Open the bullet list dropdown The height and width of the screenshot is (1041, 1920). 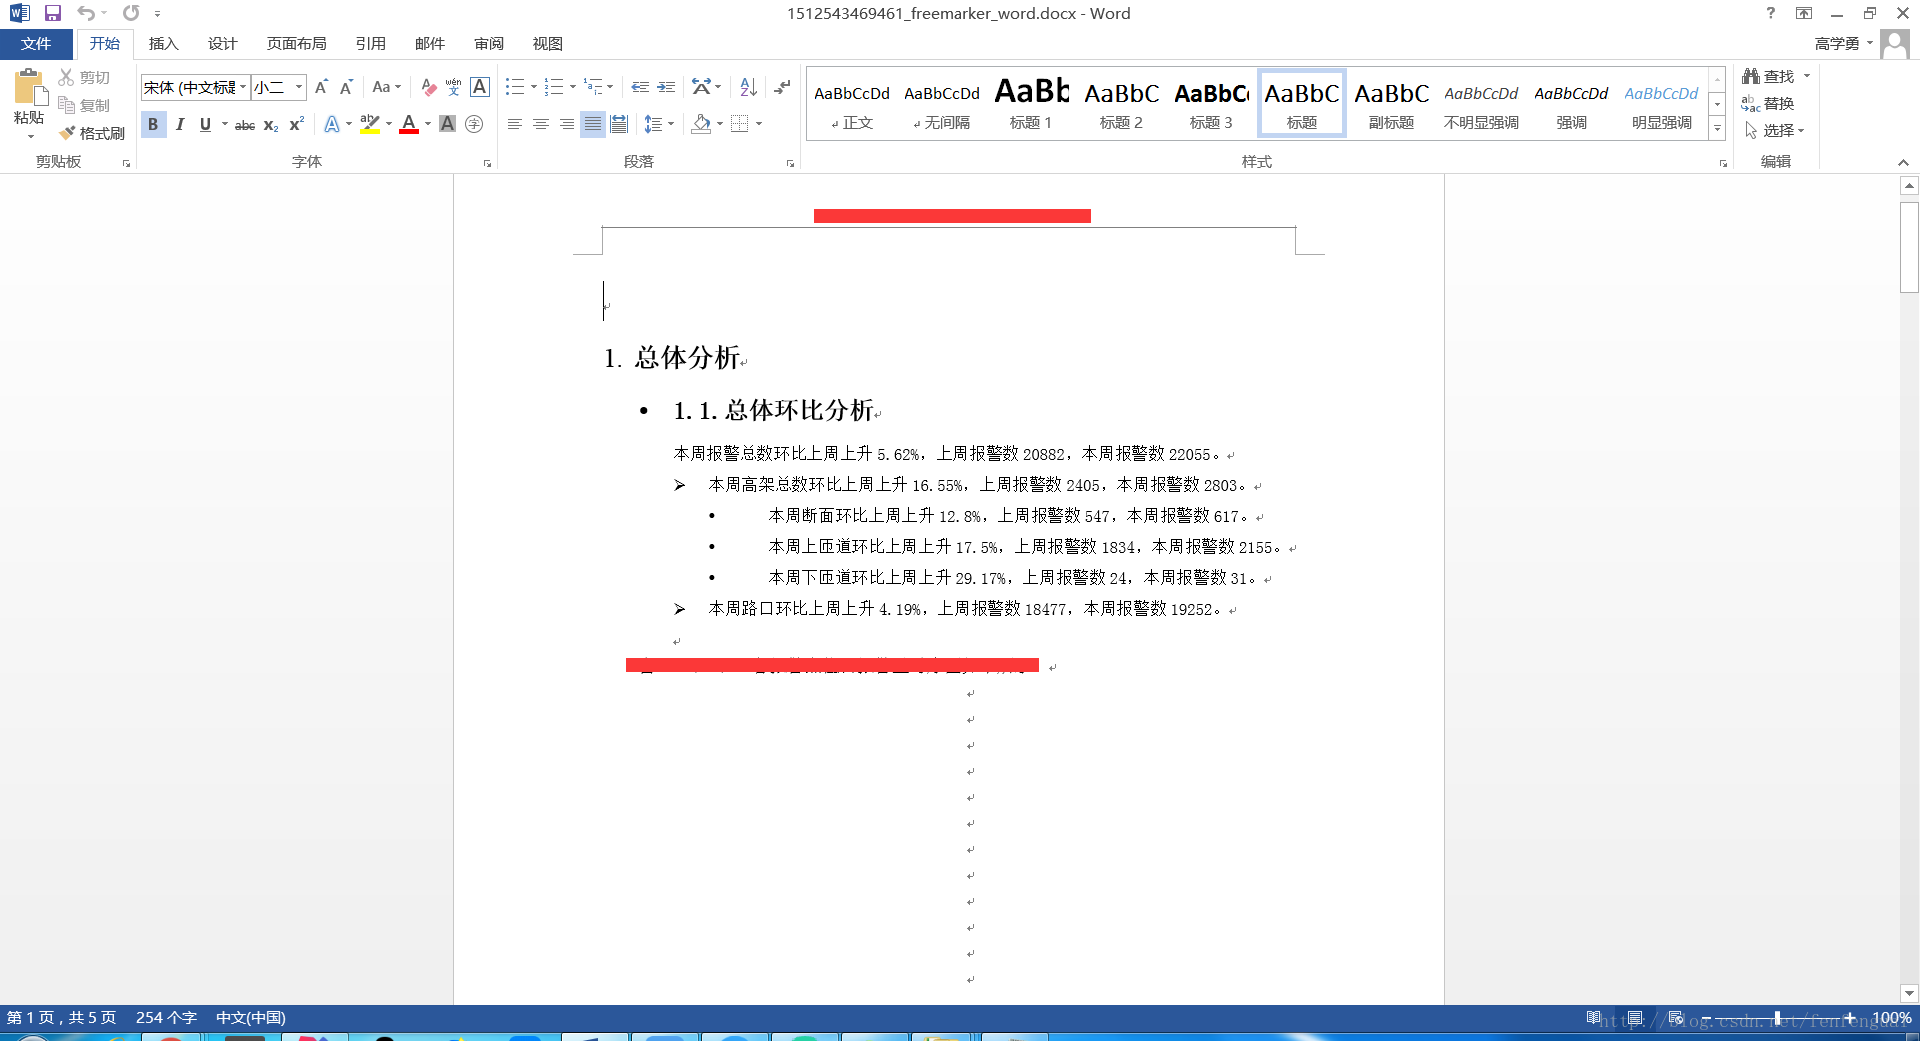(534, 87)
